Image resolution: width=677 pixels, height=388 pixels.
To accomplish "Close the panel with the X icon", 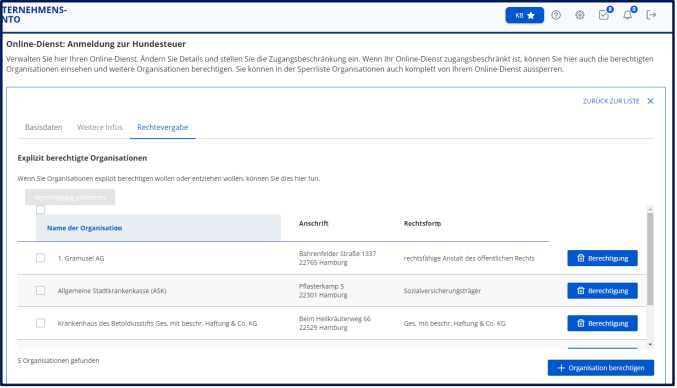I will coord(652,101).
